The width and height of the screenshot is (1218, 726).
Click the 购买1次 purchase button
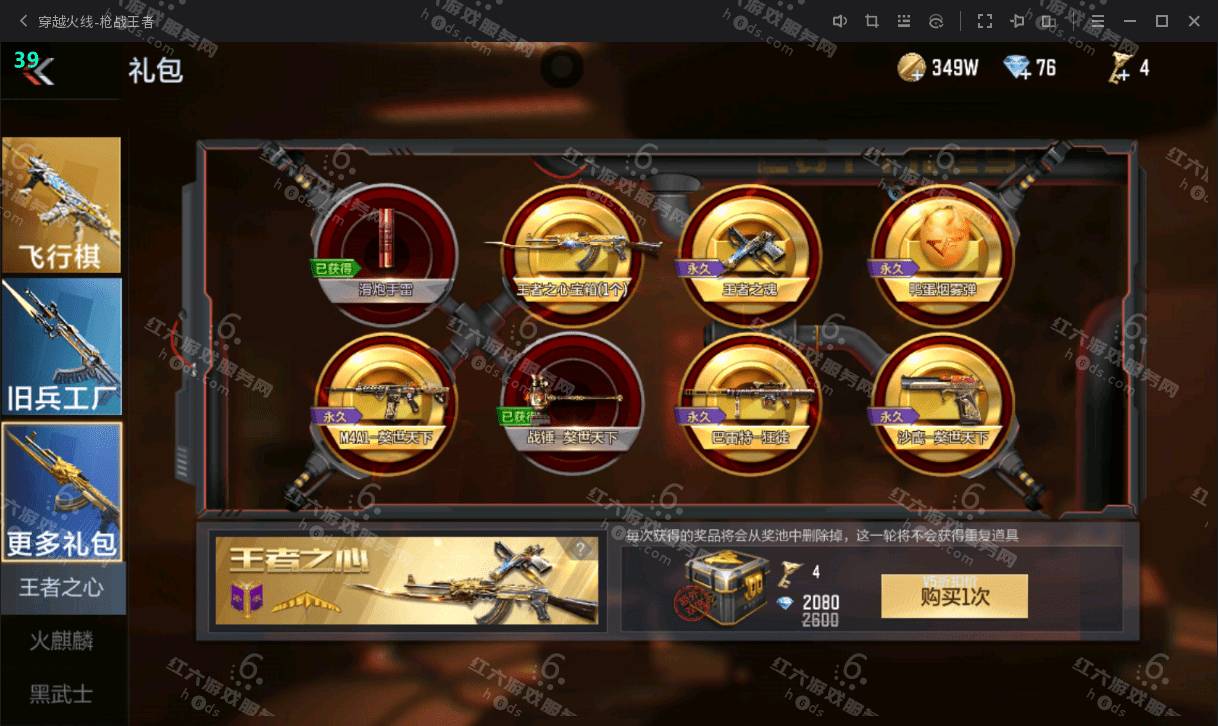[954, 596]
